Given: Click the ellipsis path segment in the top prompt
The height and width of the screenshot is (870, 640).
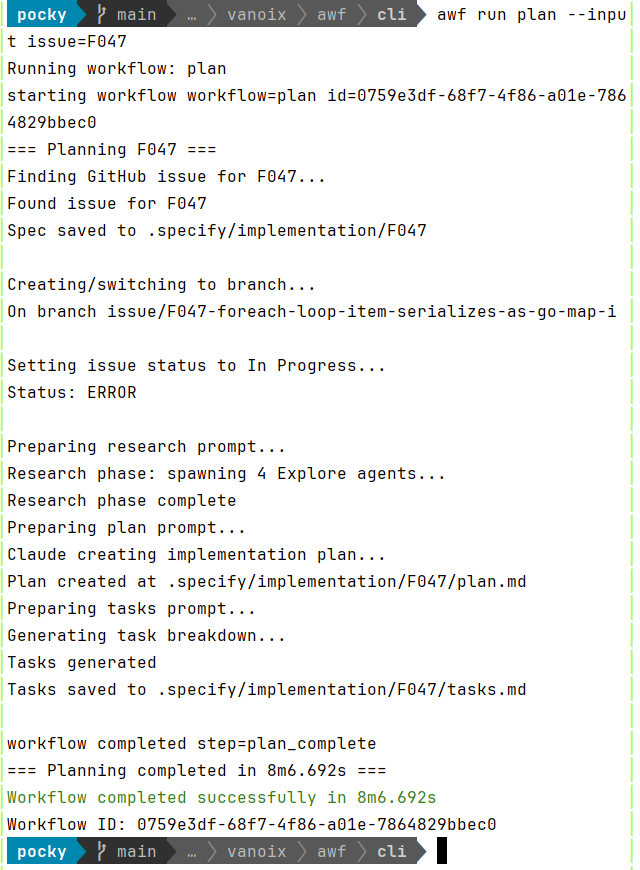Looking at the screenshot, I should pyautogui.click(x=190, y=14).
